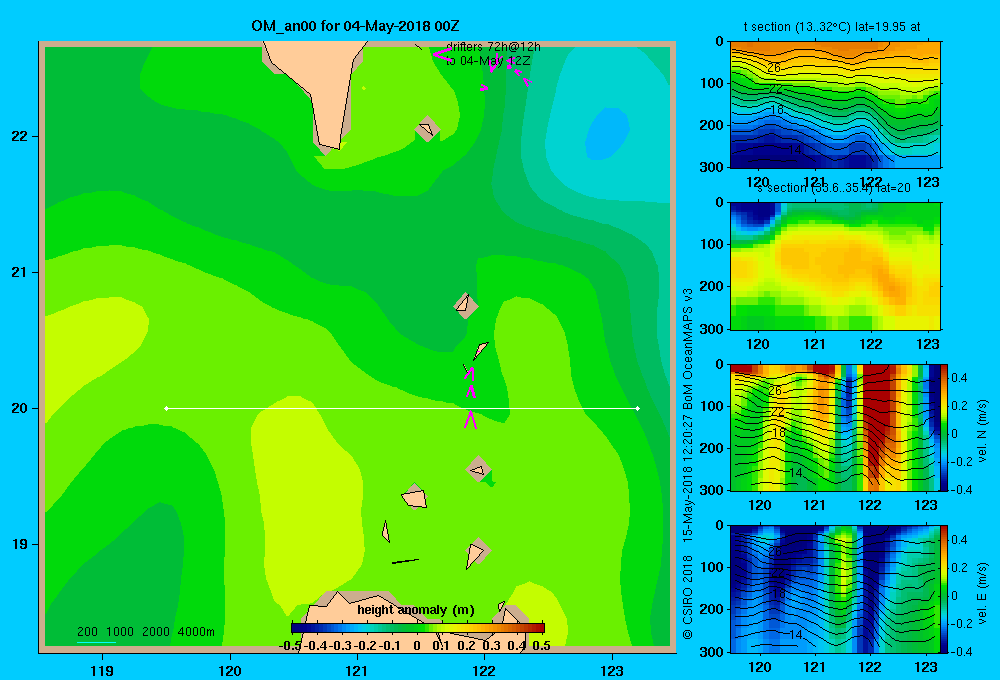Click the "26" contour label in the temperature section

[774, 67]
